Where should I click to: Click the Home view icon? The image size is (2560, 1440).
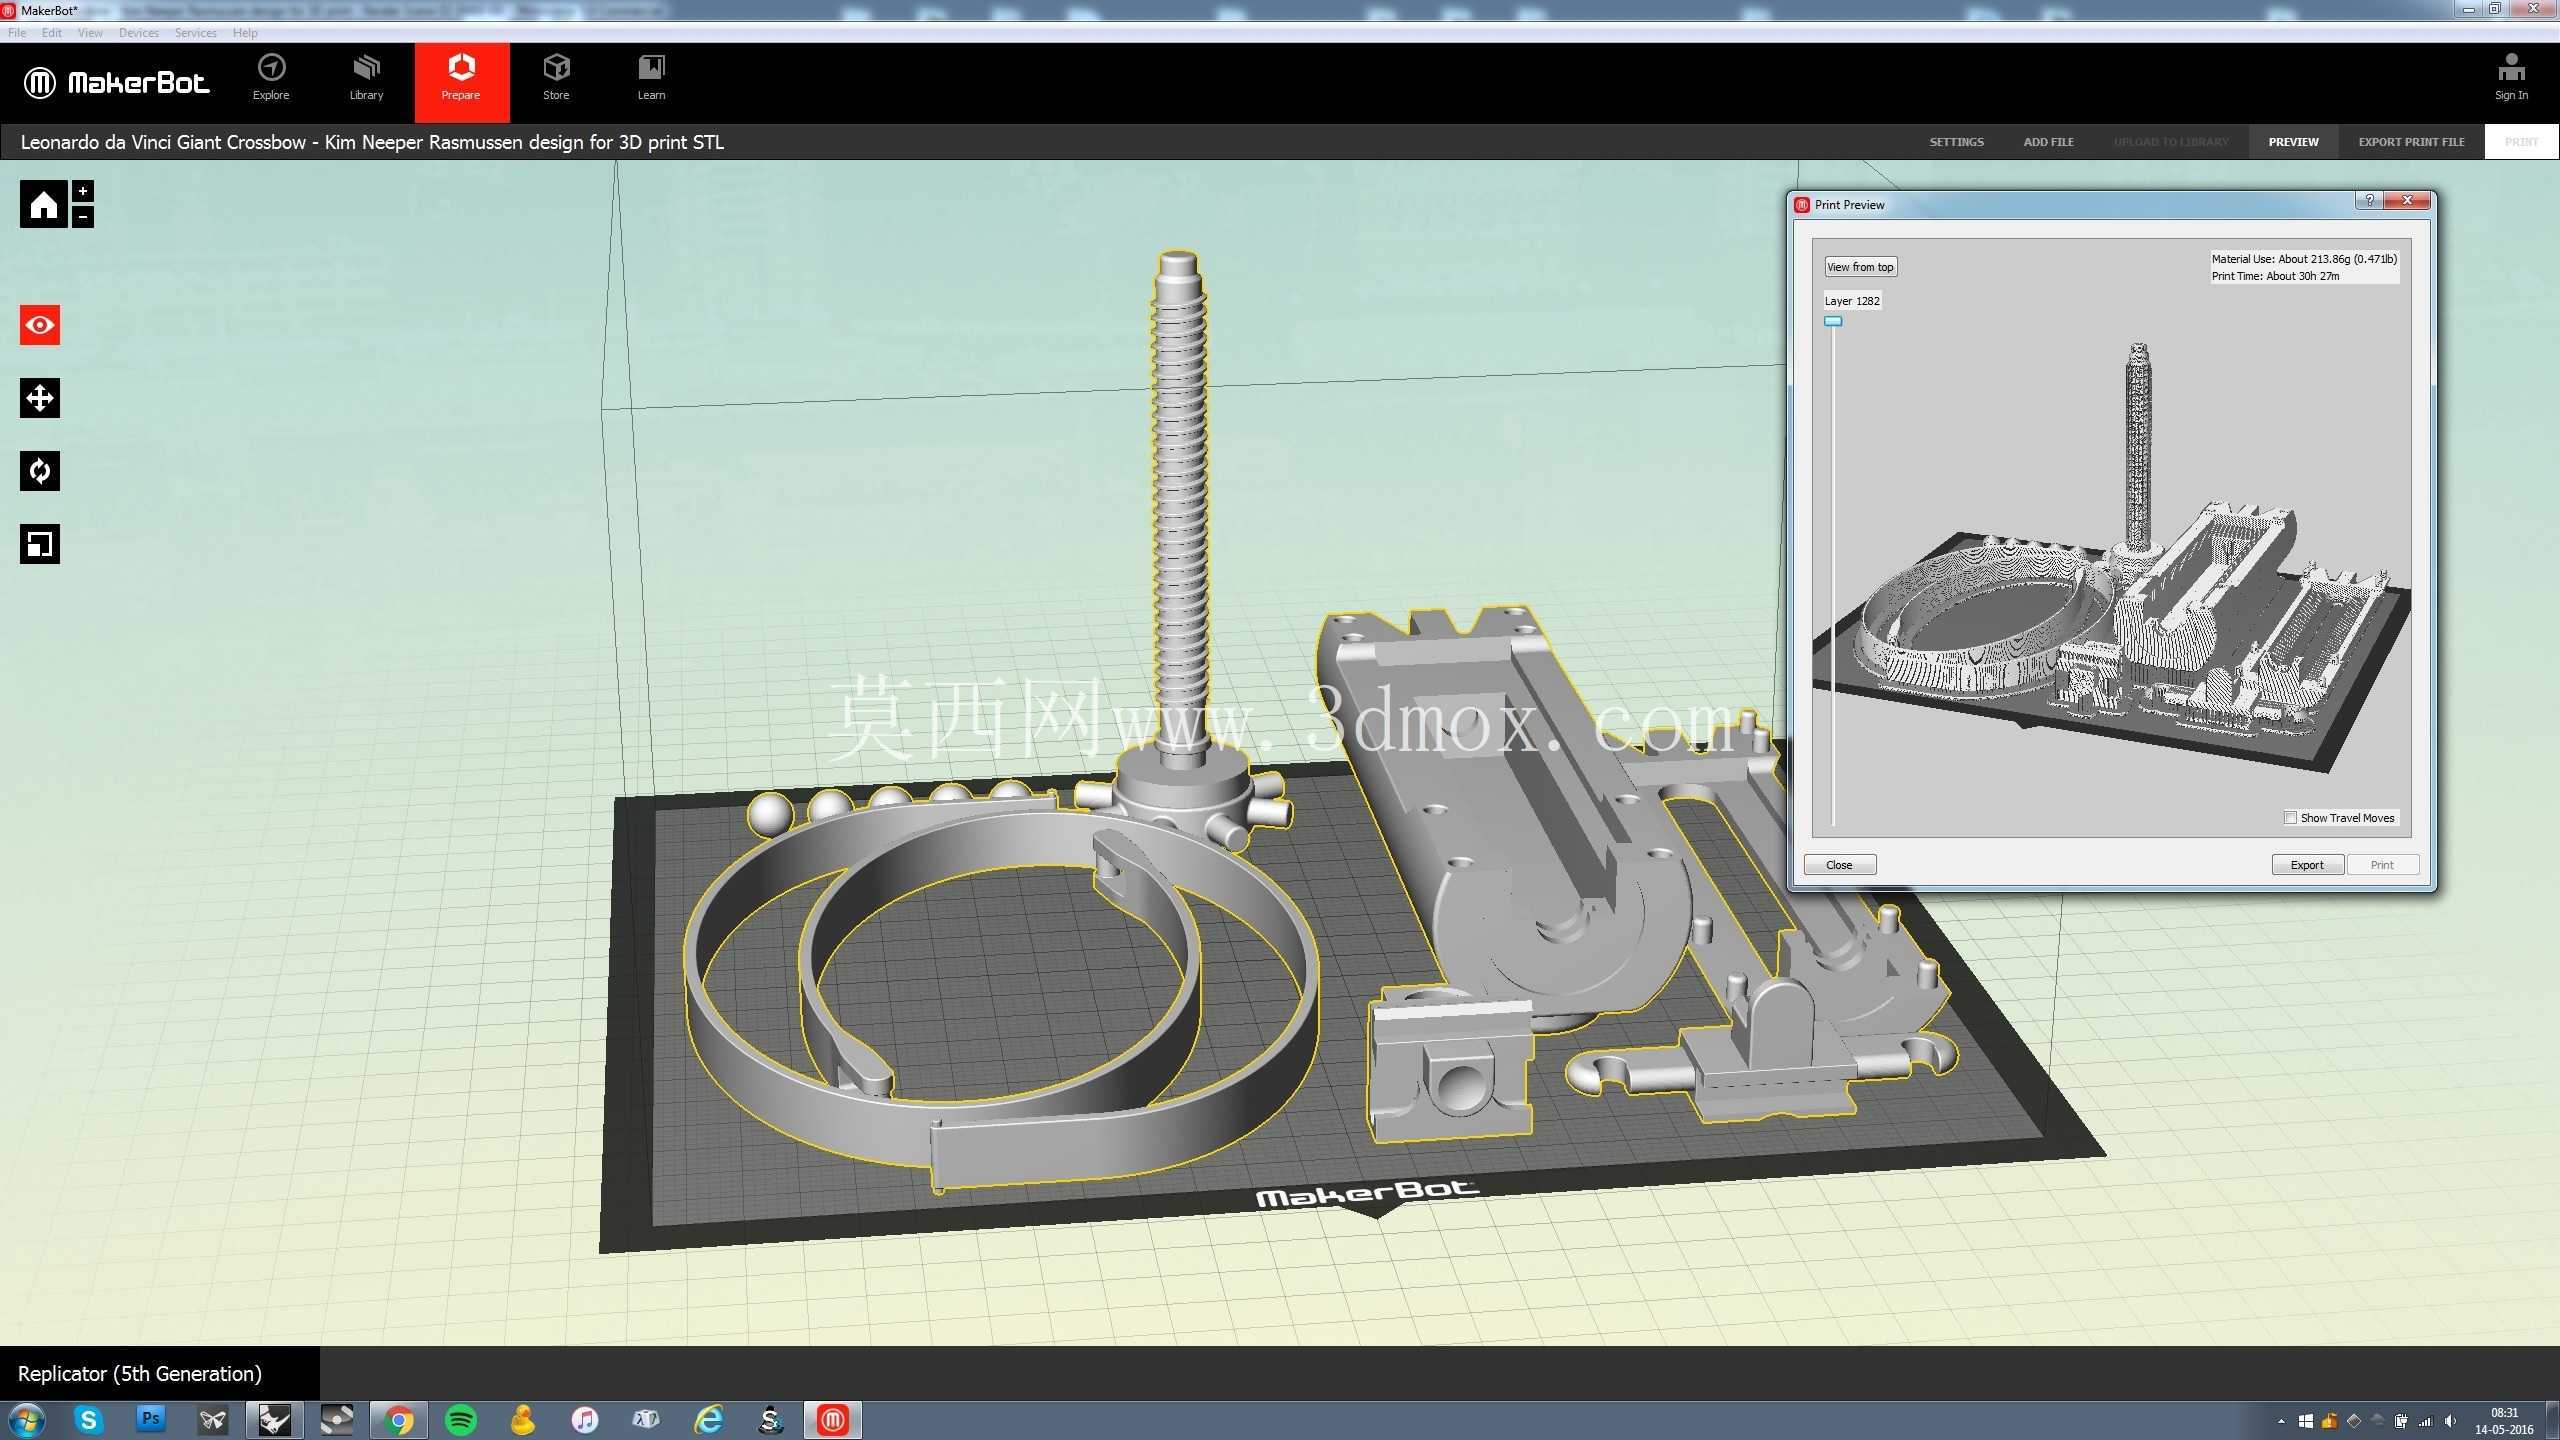(43, 204)
